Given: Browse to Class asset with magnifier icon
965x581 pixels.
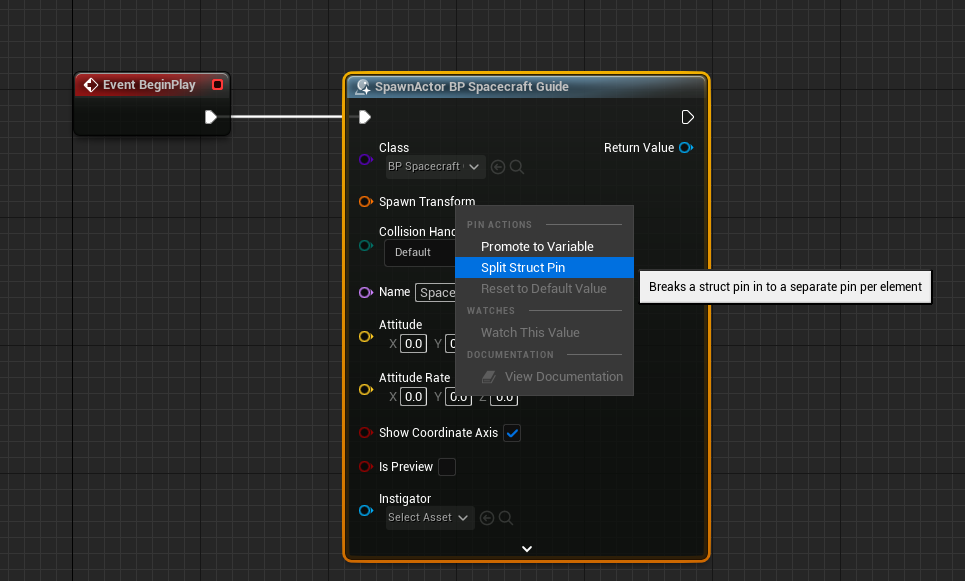Looking at the screenshot, I should pyautogui.click(x=517, y=167).
